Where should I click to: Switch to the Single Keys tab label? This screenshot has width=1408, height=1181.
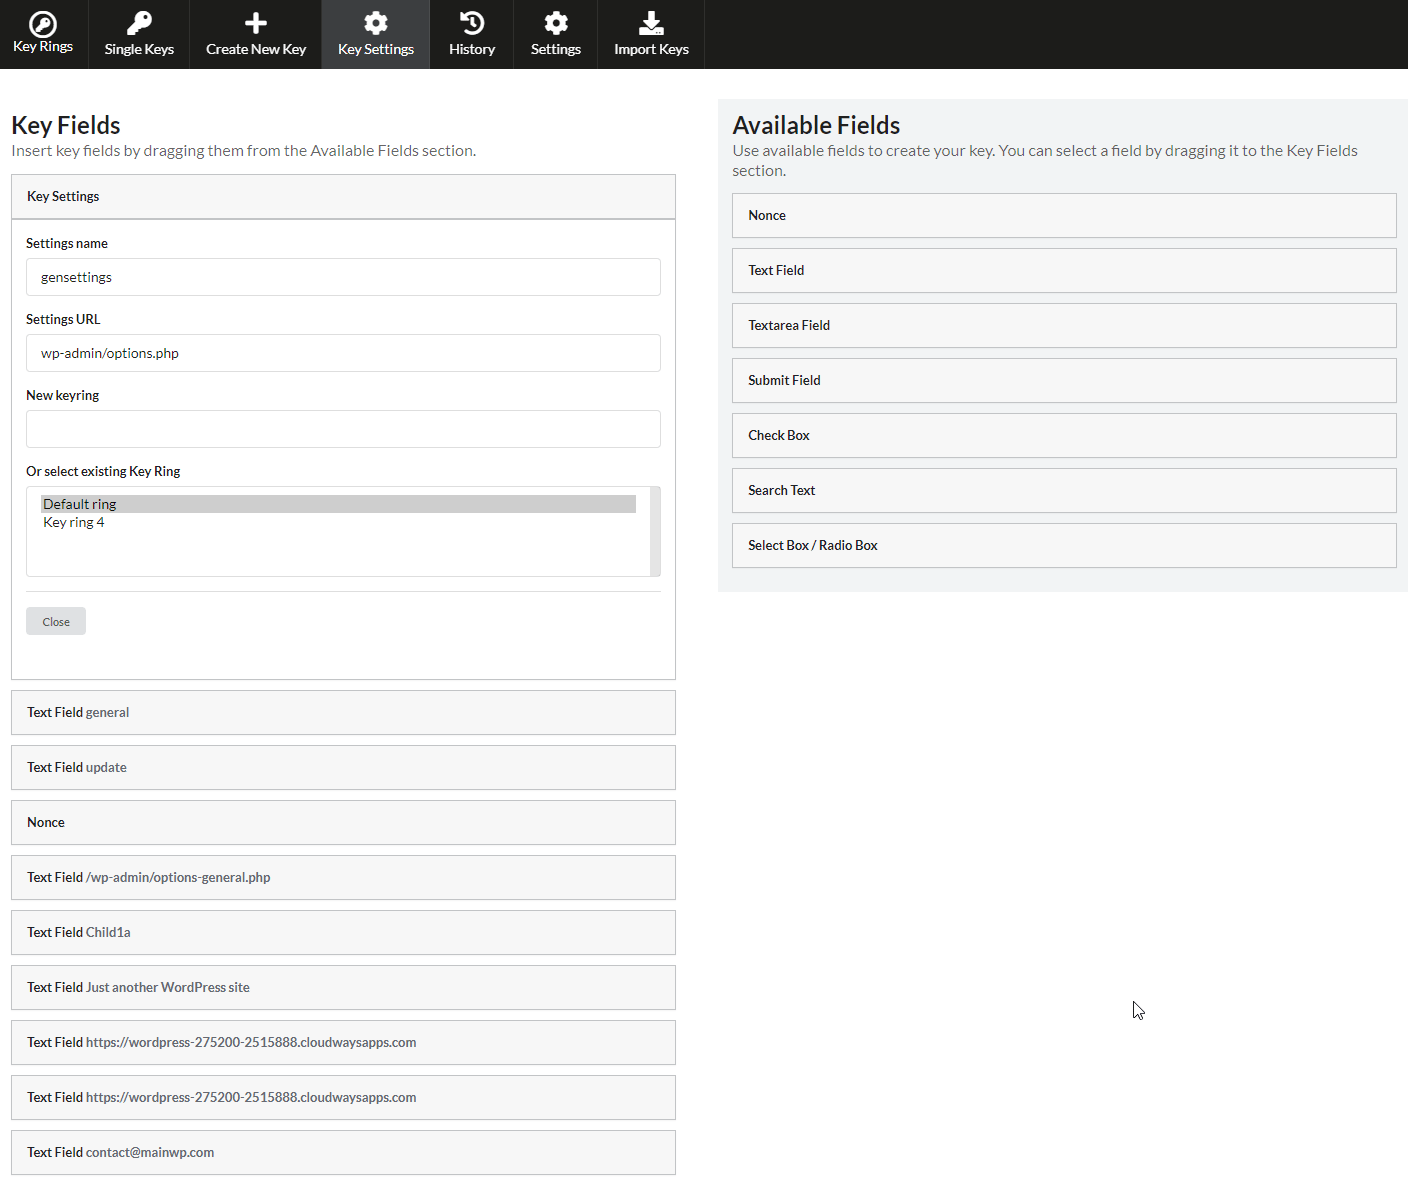139,49
